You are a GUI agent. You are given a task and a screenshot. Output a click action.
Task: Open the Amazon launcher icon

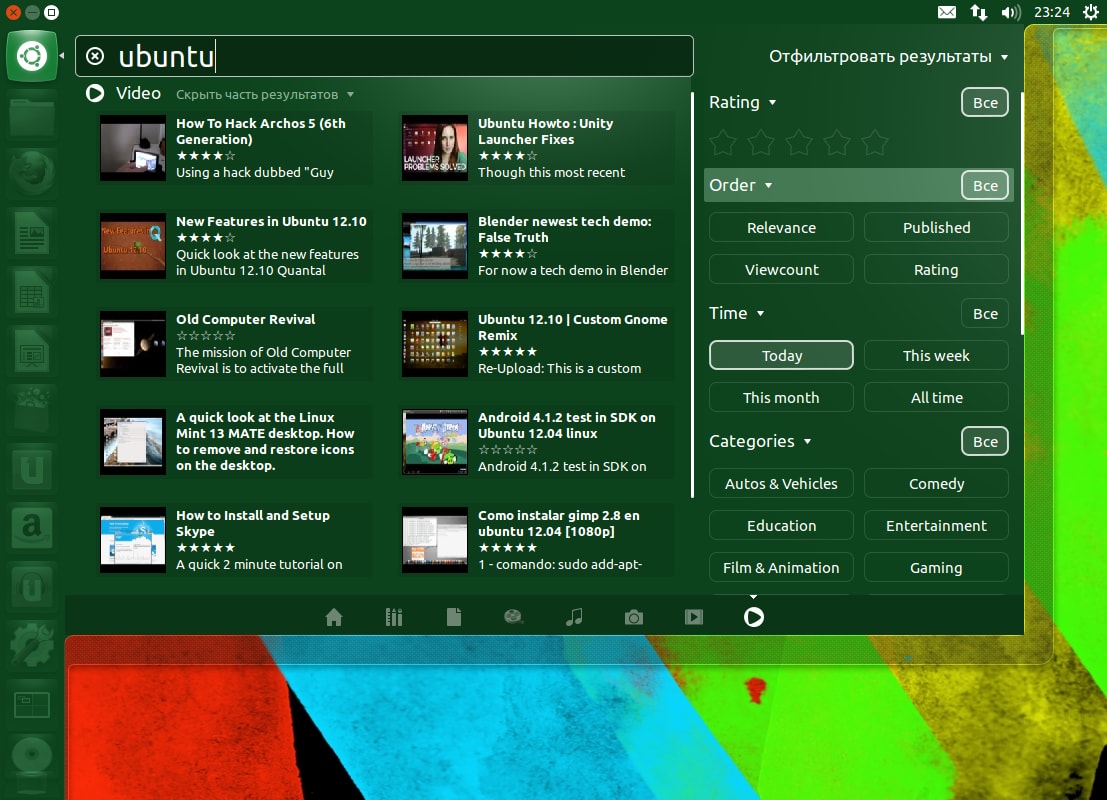tap(32, 525)
